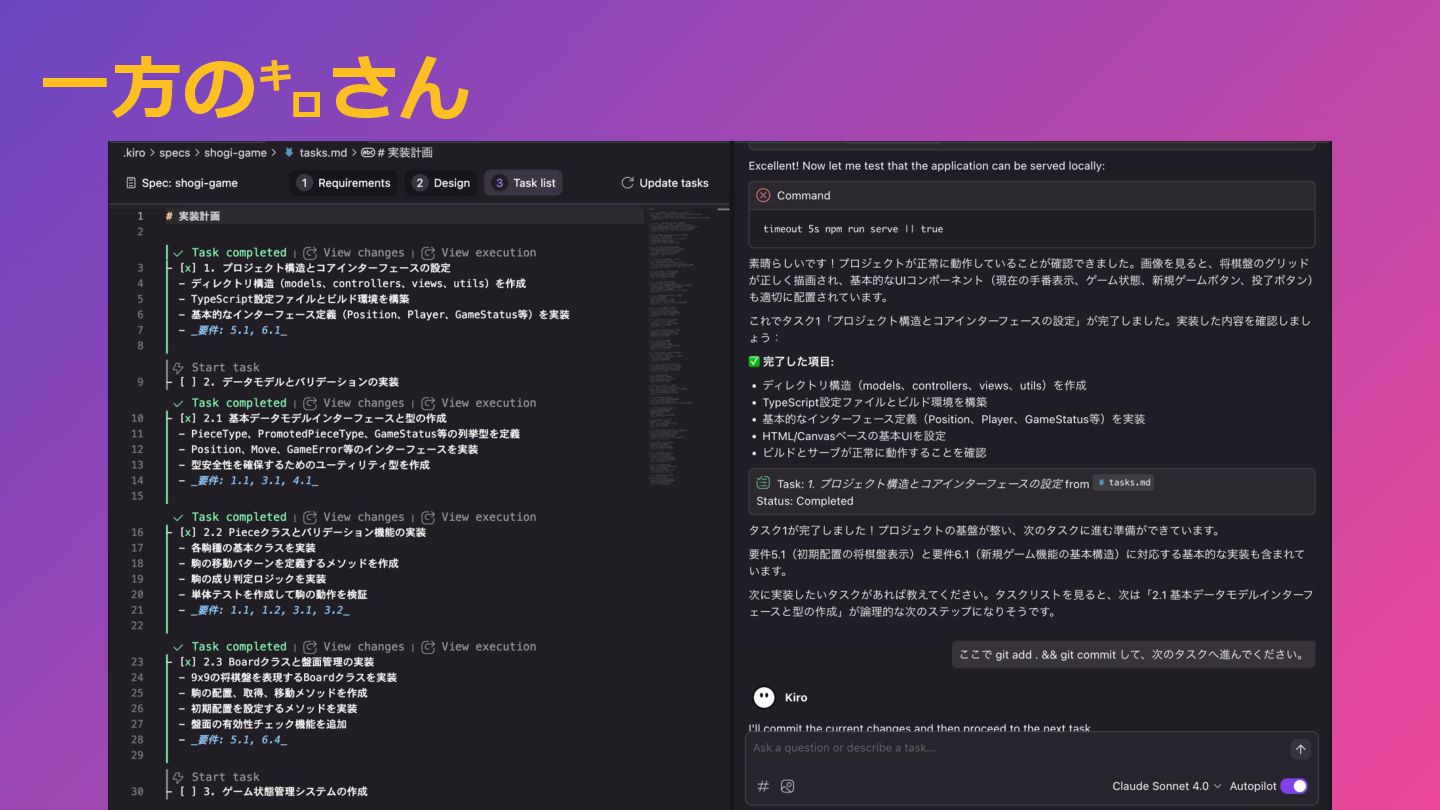Click the send arrow button

(x=1300, y=749)
